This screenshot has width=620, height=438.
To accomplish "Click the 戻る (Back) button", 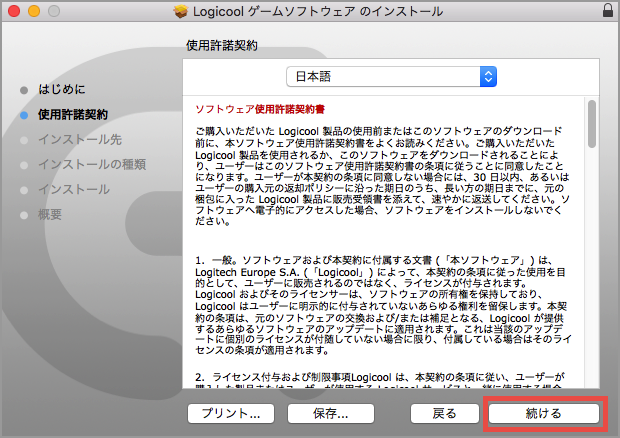I will click(x=444, y=413).
